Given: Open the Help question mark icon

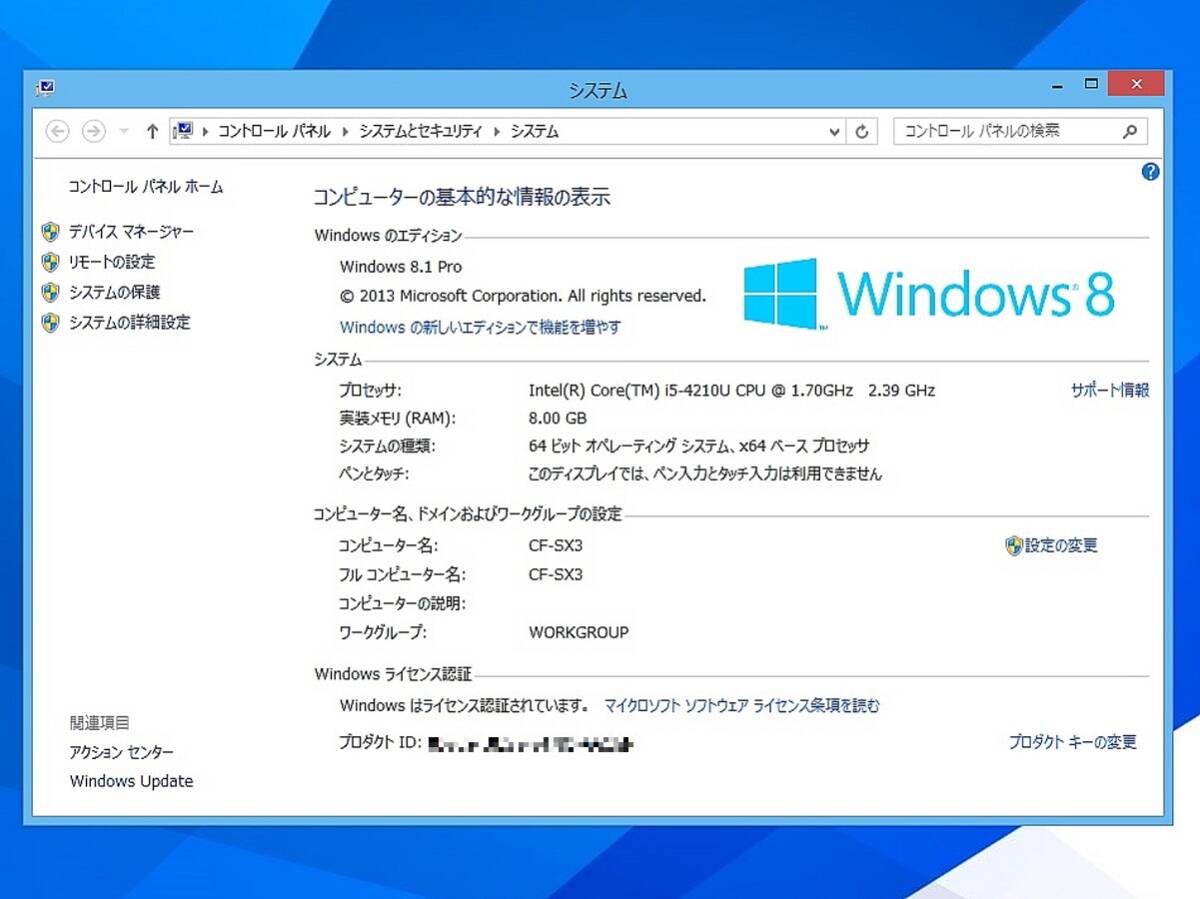Looking at the screenshot, I should tap(1150, 172).
